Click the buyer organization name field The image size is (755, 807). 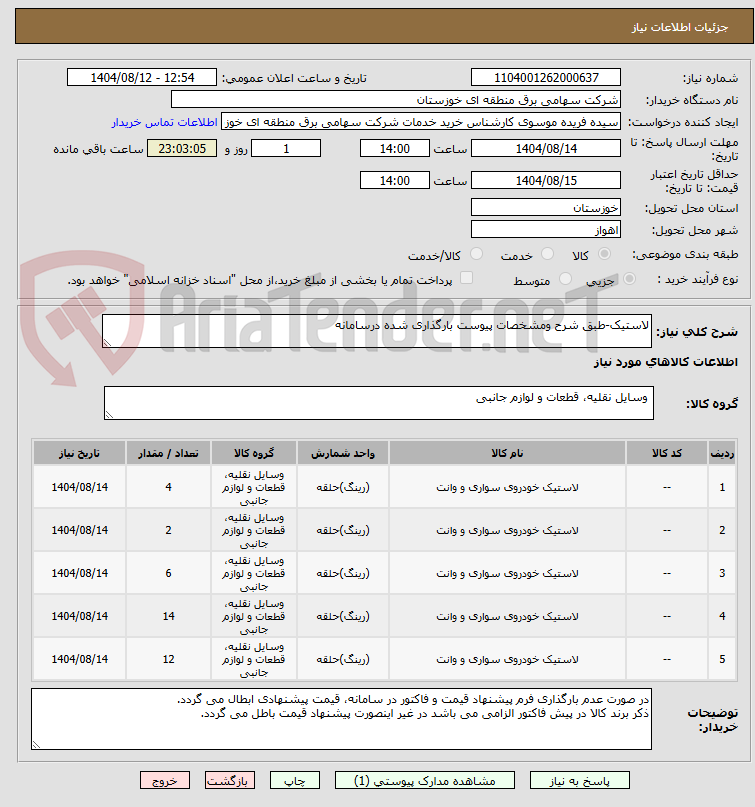click(395, 100)
